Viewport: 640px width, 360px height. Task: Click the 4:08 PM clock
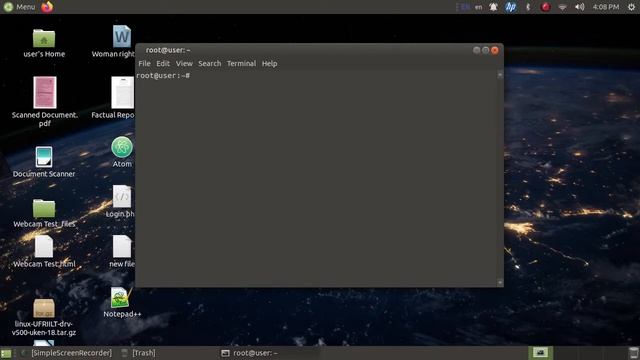pyautogui.click(x=606, y=7)
